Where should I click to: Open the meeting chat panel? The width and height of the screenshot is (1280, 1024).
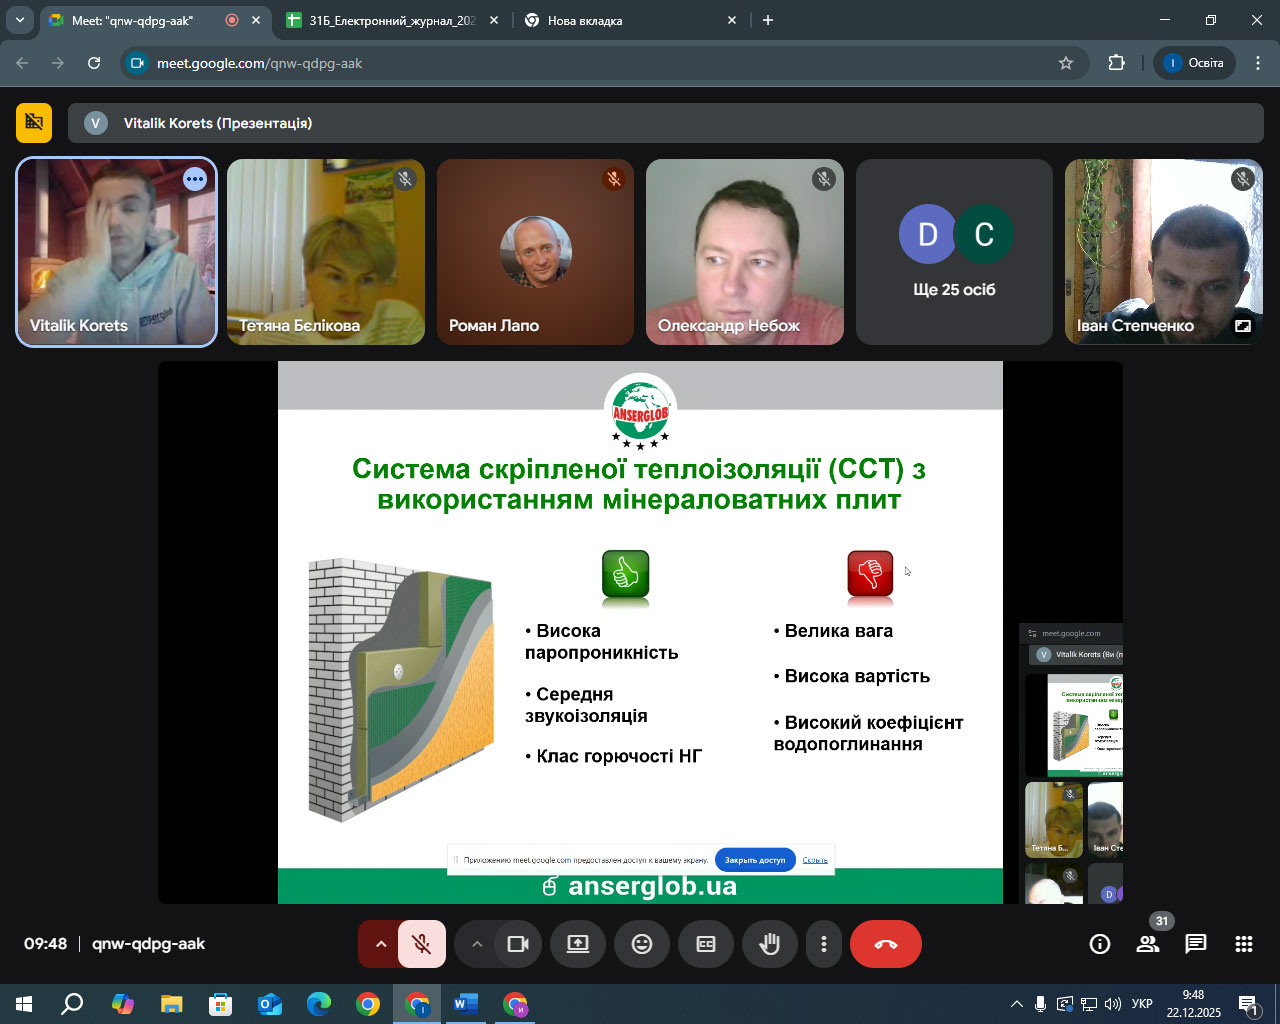[x=1195, y=944]
